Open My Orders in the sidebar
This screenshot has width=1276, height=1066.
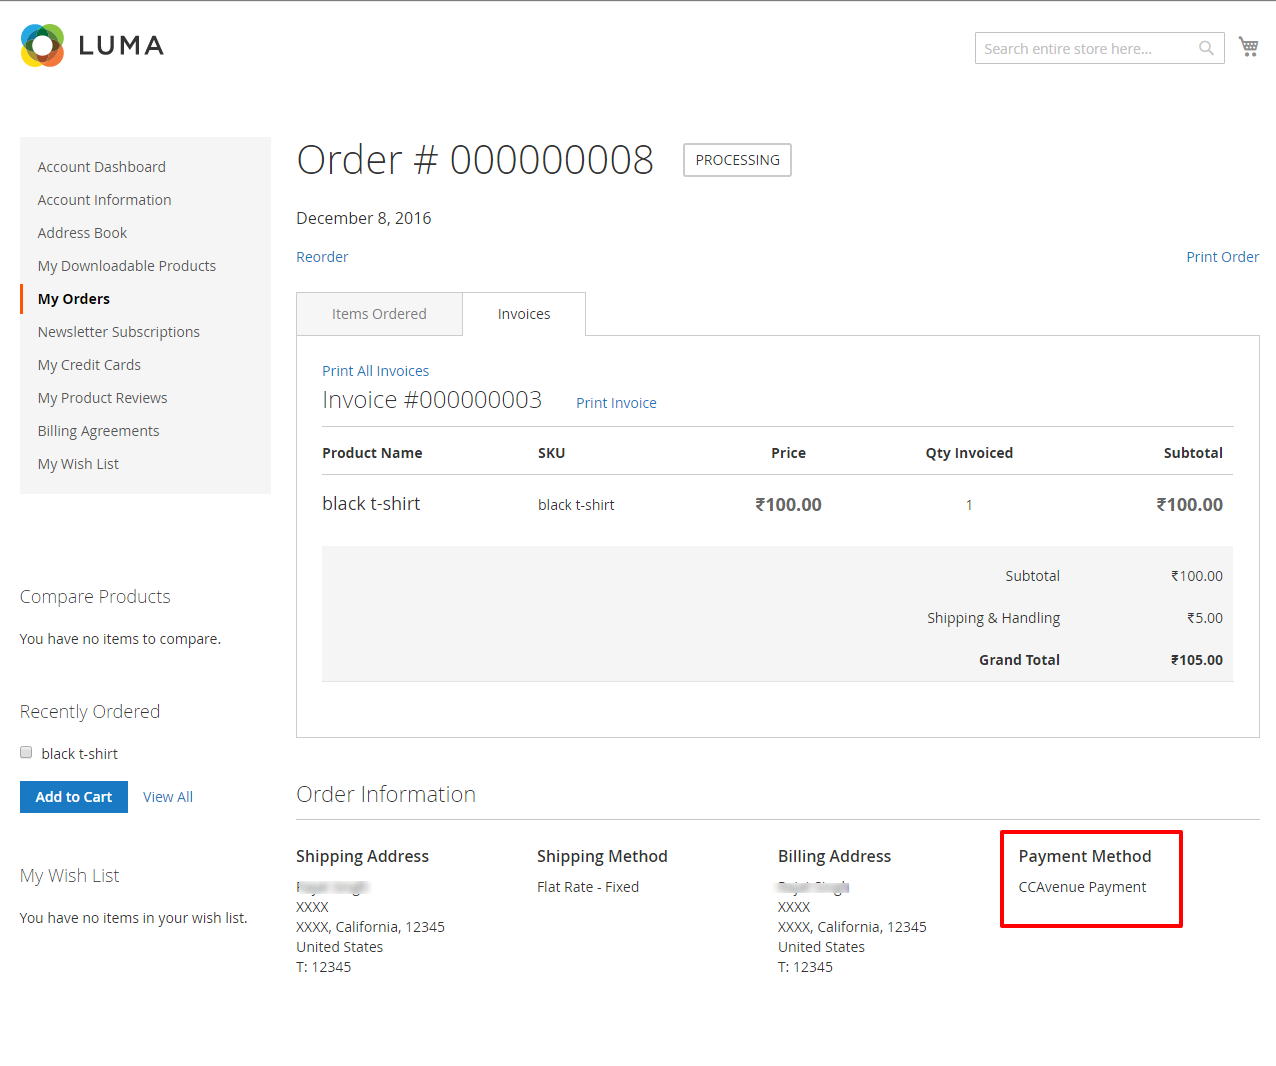point(73,298)
